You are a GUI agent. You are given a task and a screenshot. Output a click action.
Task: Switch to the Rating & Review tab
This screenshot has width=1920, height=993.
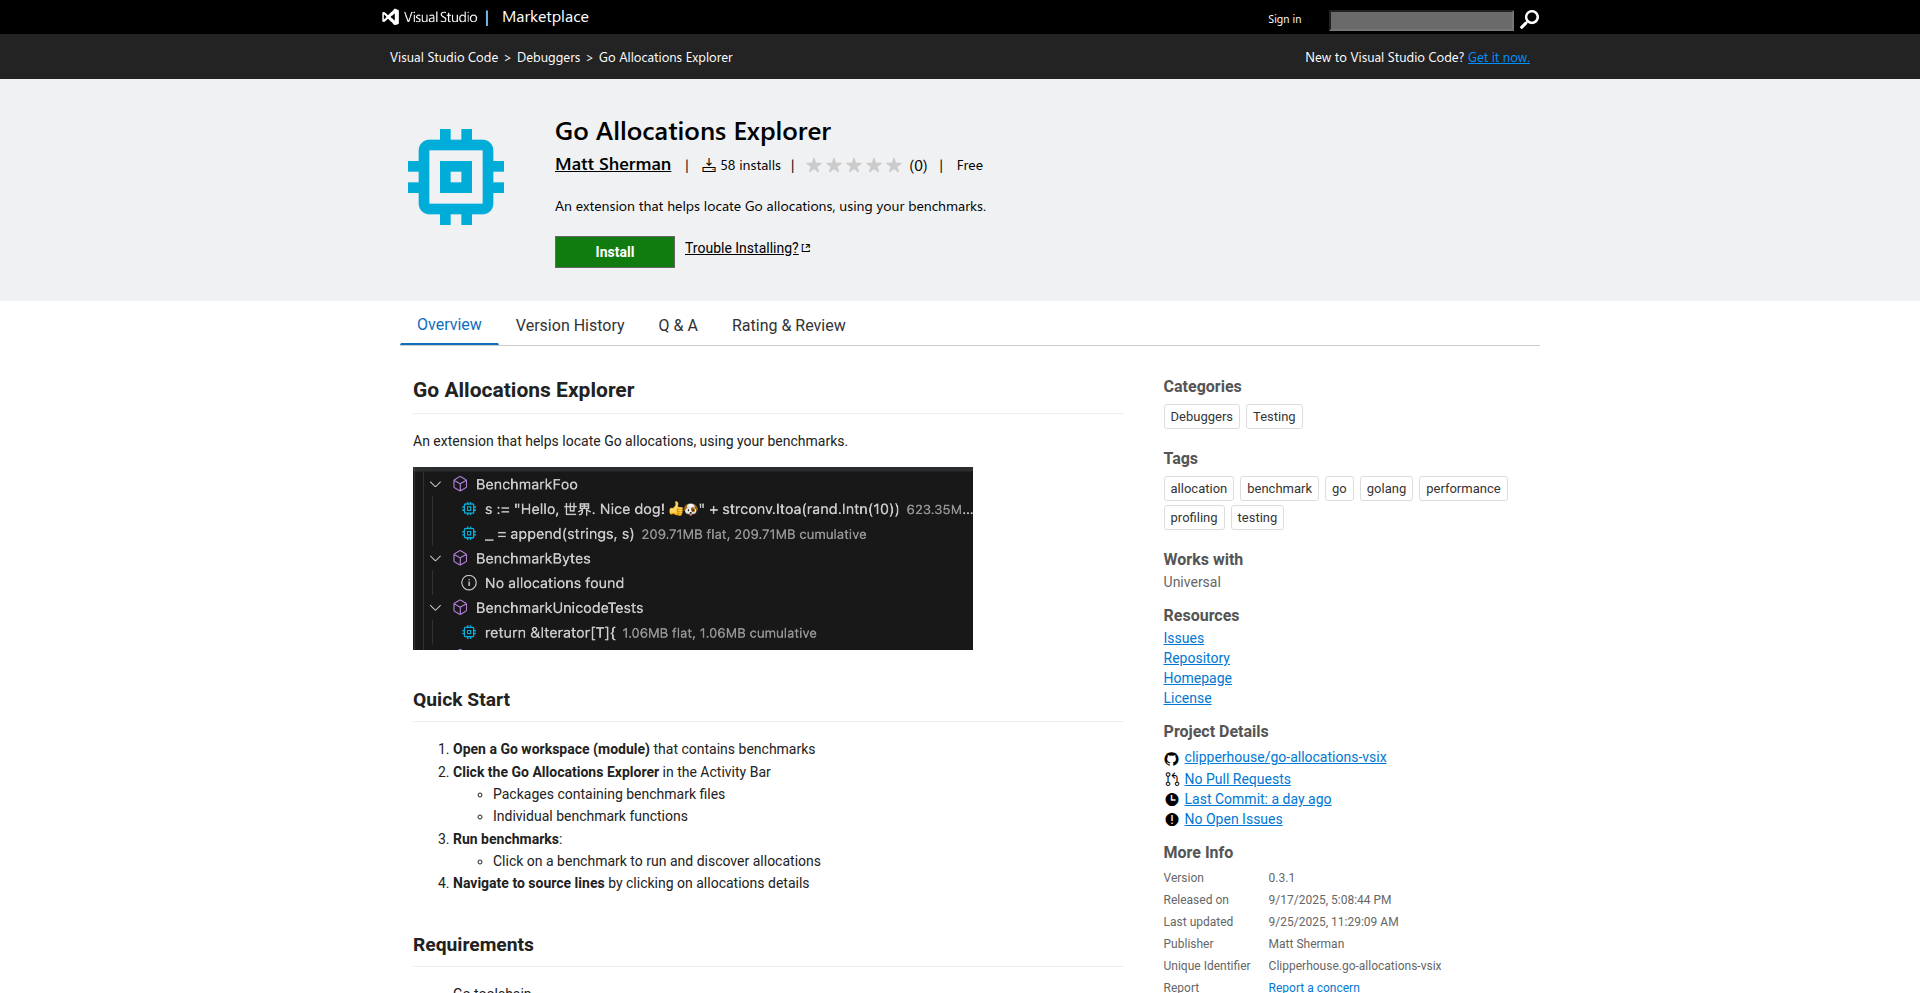coord(788,325)
